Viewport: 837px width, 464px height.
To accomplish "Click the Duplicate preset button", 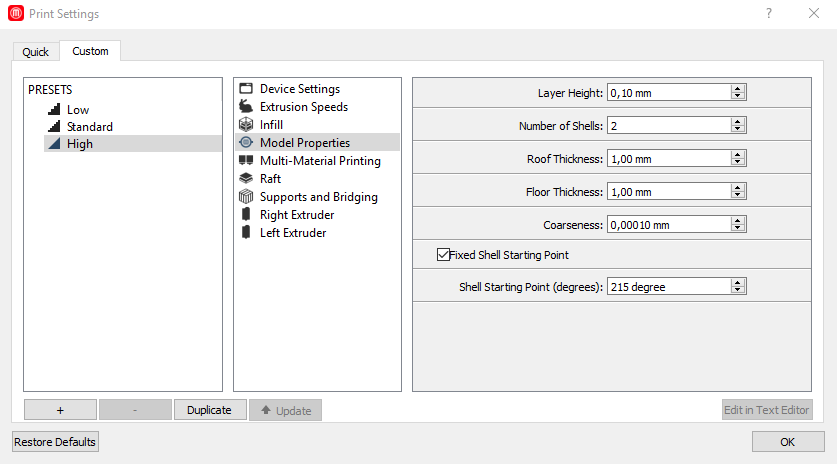I will point(209,410).
